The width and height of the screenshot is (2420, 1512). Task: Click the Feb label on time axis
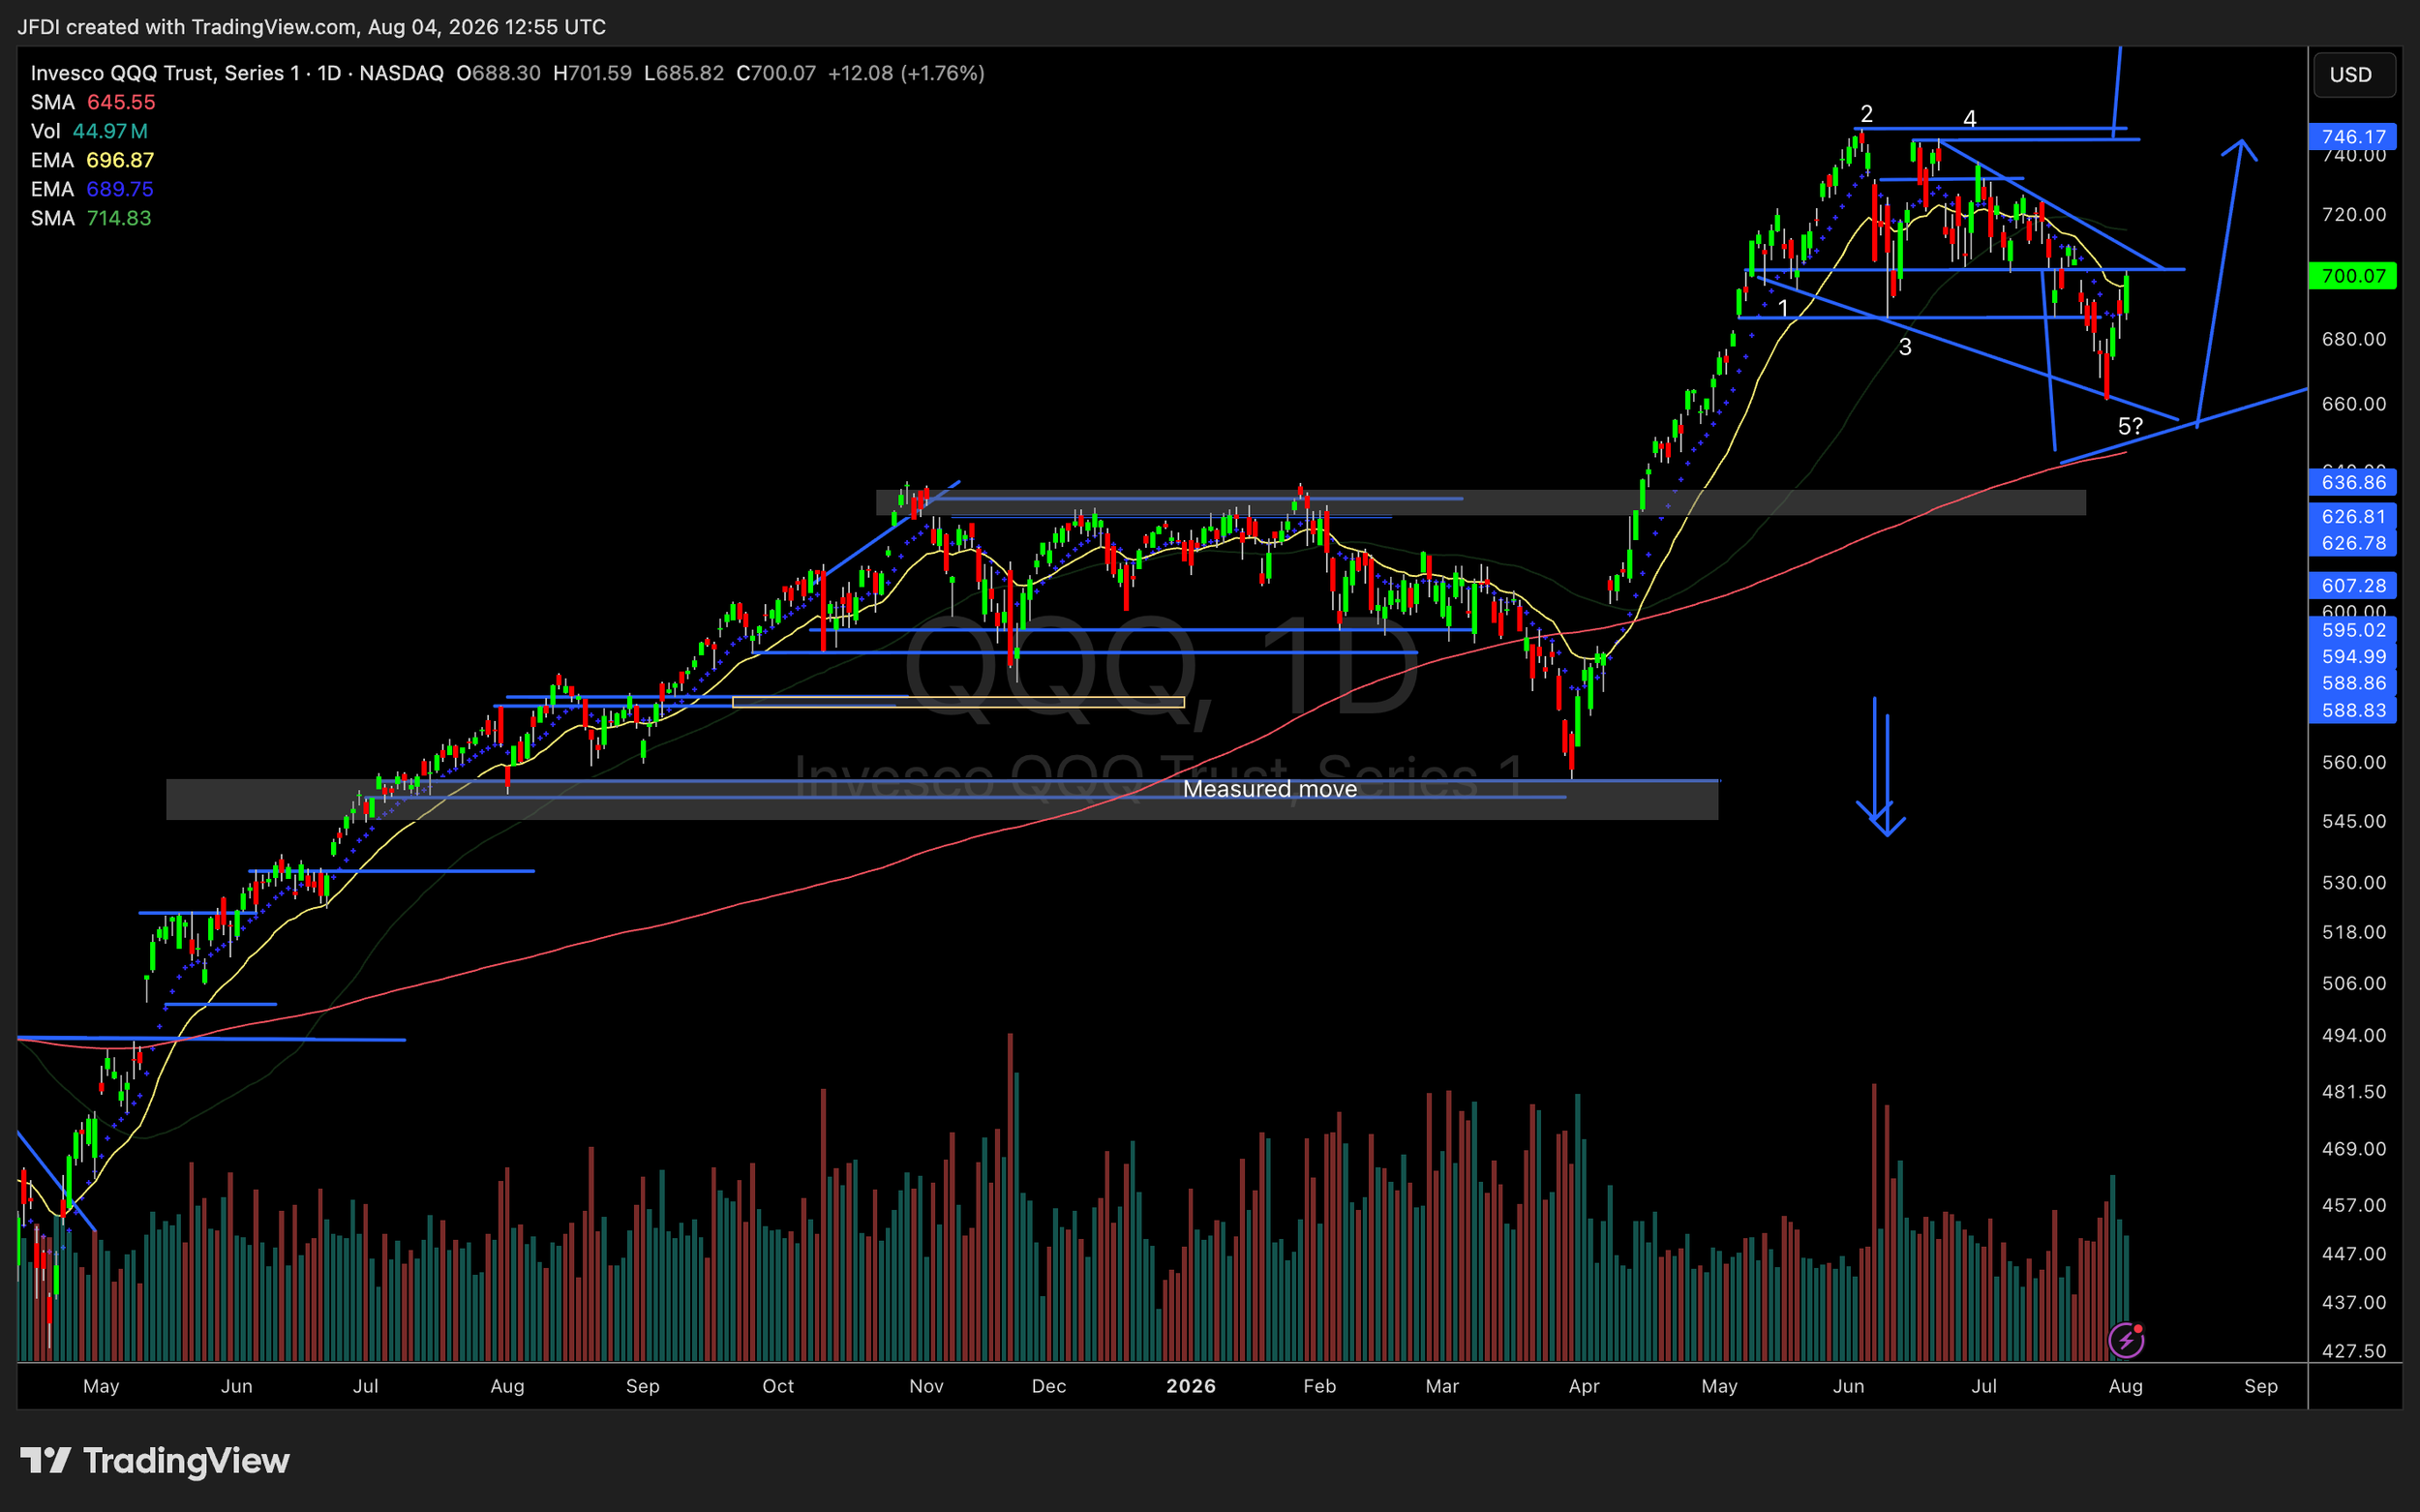pyautogui.click(x=1319, y=1387)
